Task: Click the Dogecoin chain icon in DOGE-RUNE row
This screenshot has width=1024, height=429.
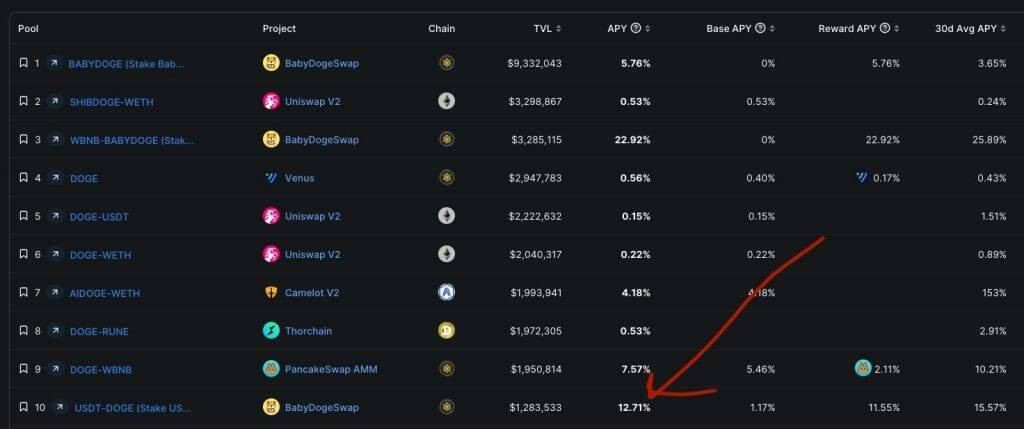Action: pos(447,331)
